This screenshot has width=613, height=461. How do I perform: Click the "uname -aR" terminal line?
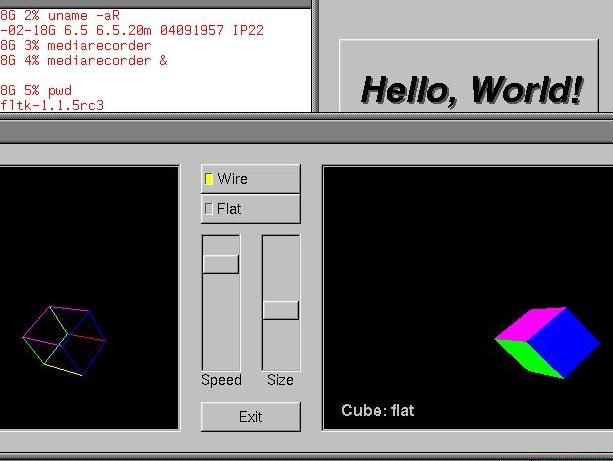tap(60, 16)
